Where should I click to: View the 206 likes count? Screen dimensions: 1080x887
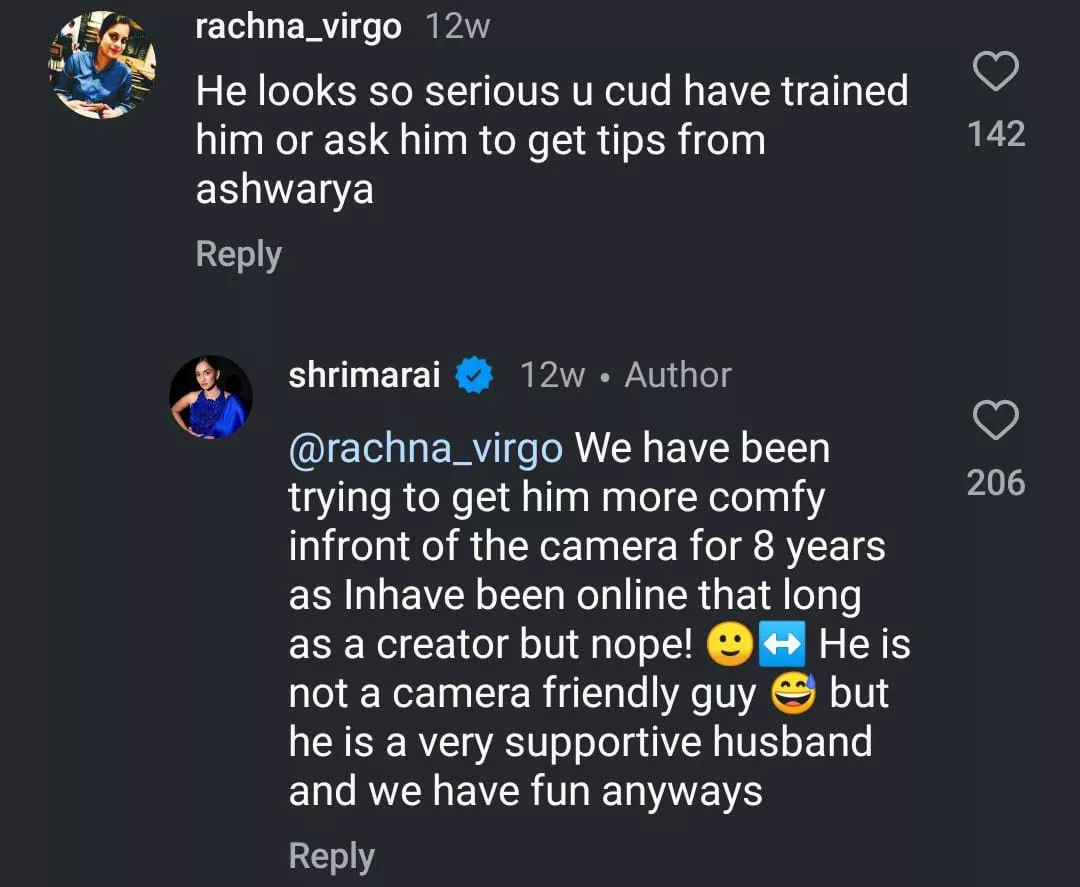996,483
